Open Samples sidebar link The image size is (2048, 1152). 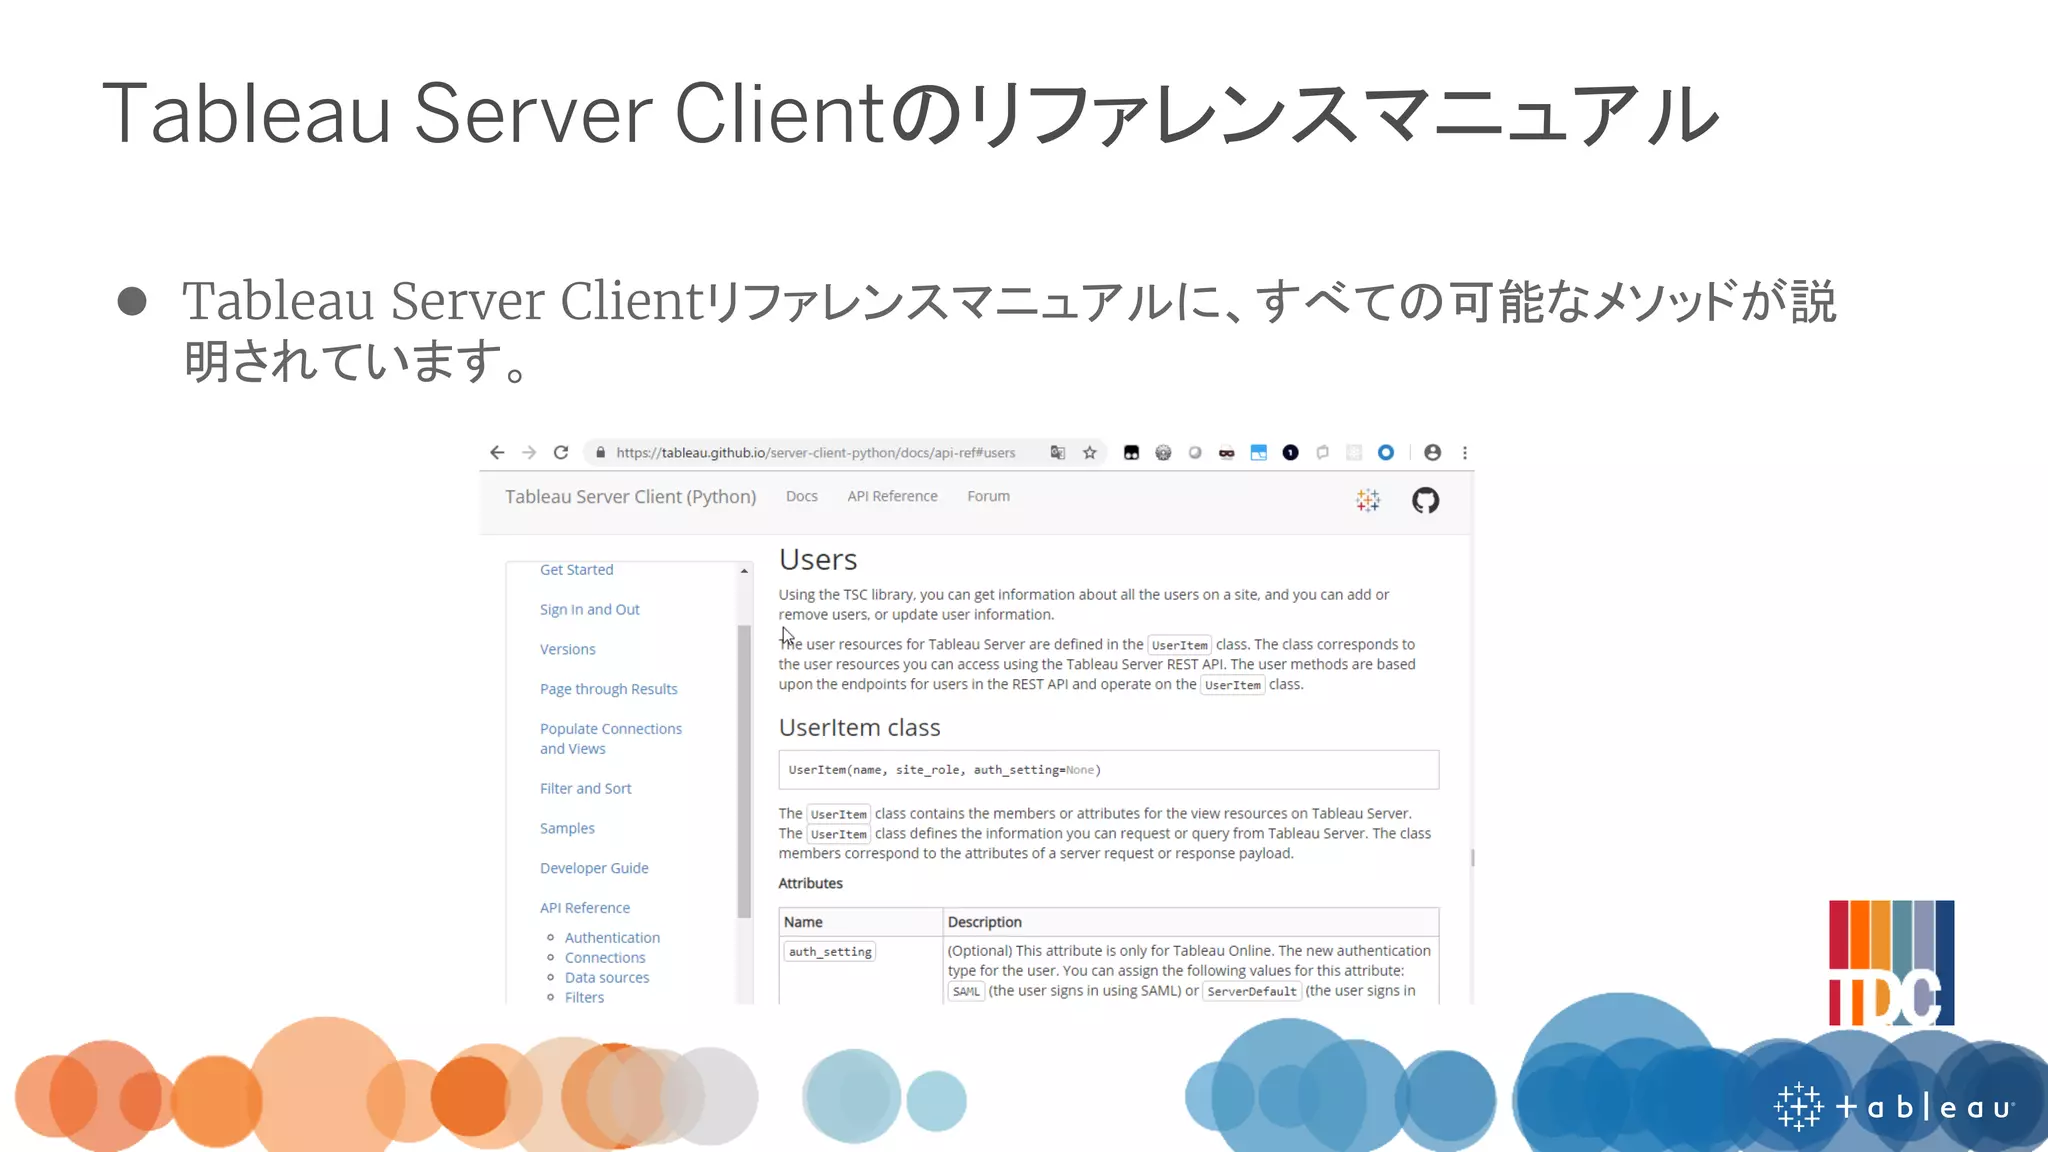[x=567, y=828]
